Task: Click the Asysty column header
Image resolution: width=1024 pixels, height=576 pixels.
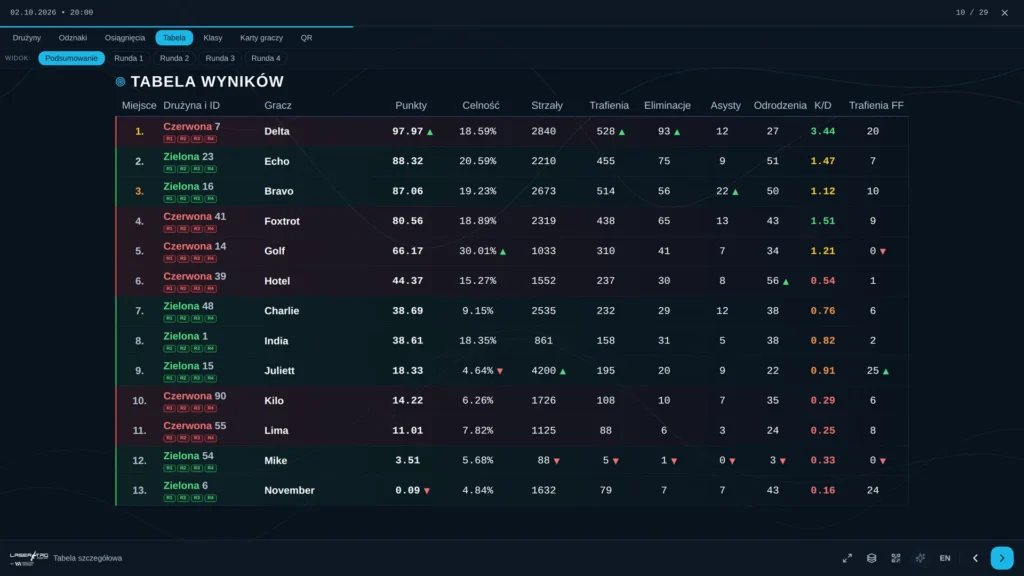Action: tap(726, 105)
